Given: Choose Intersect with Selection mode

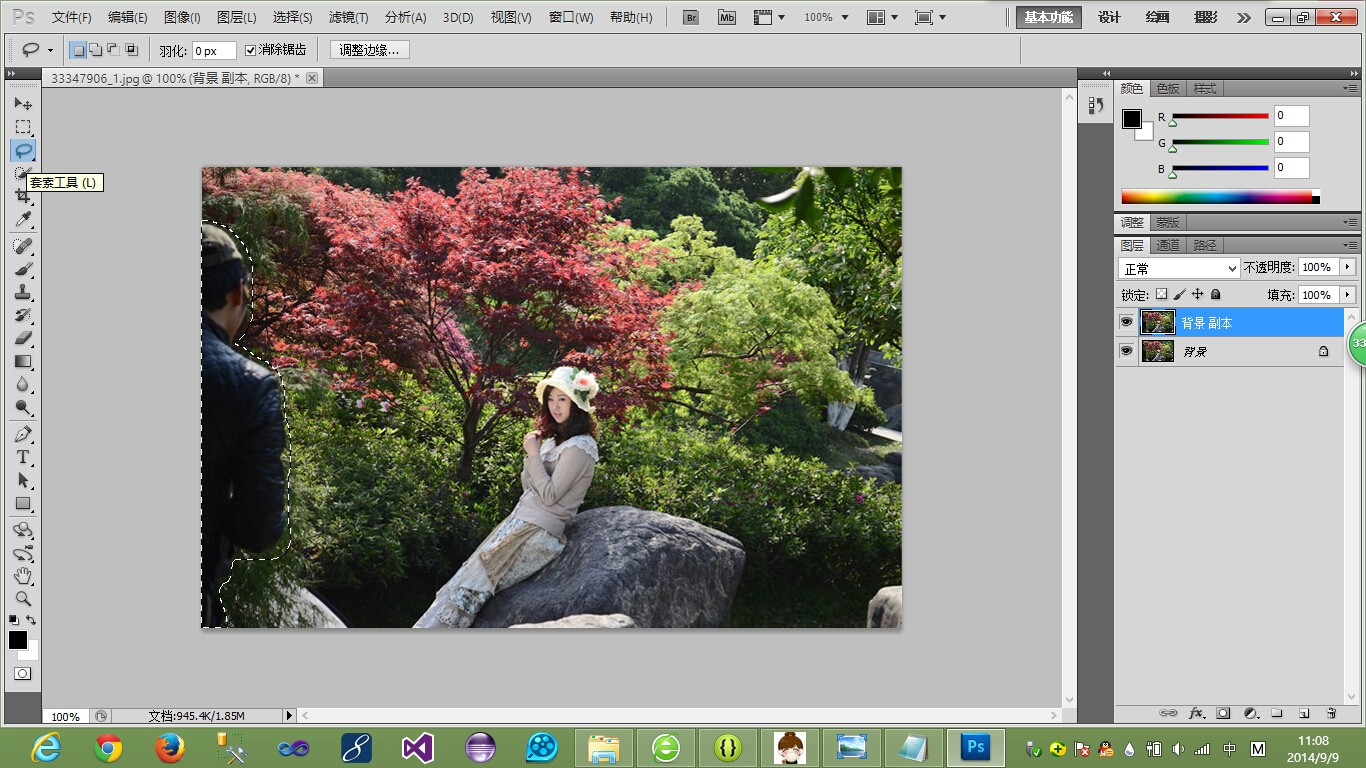Looking at the screenshot, I should click(131, 50).
